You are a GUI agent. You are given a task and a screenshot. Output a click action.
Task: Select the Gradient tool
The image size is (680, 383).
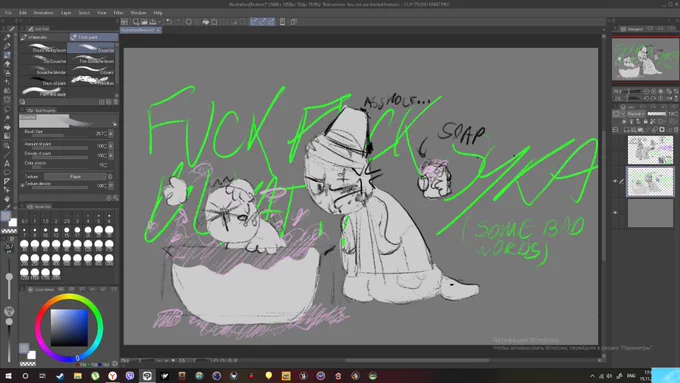point(7,136)
